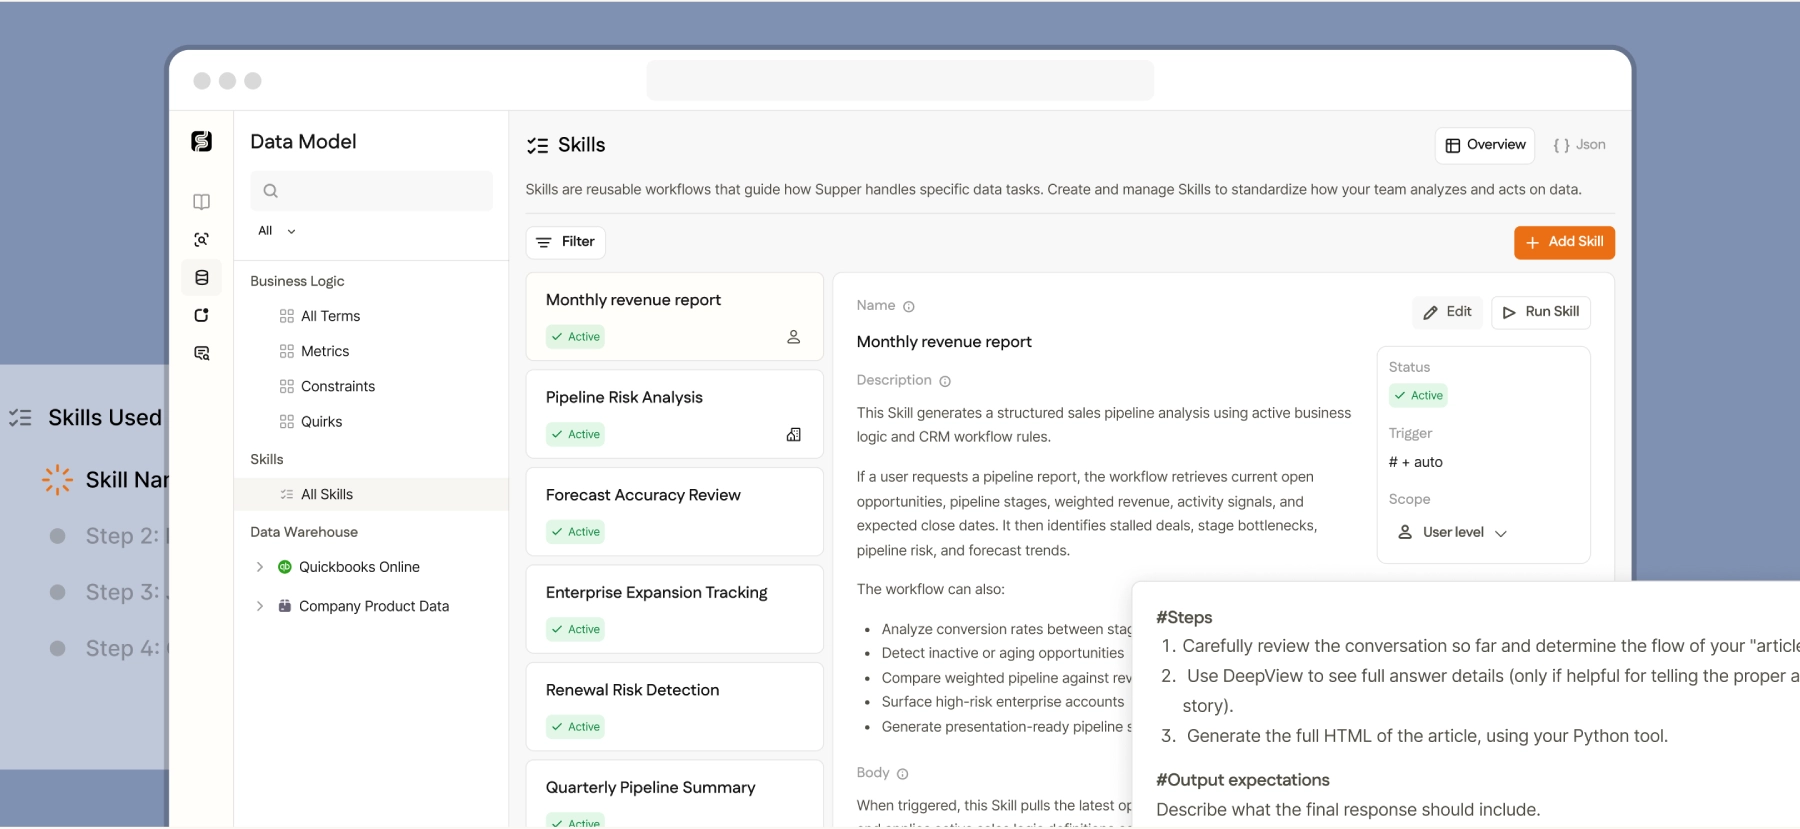The width and height of the screenshot is (1800, 829).
Task: Open the Enterprise Expansion Tracking skill card
Action: click(x=675, y=609)
